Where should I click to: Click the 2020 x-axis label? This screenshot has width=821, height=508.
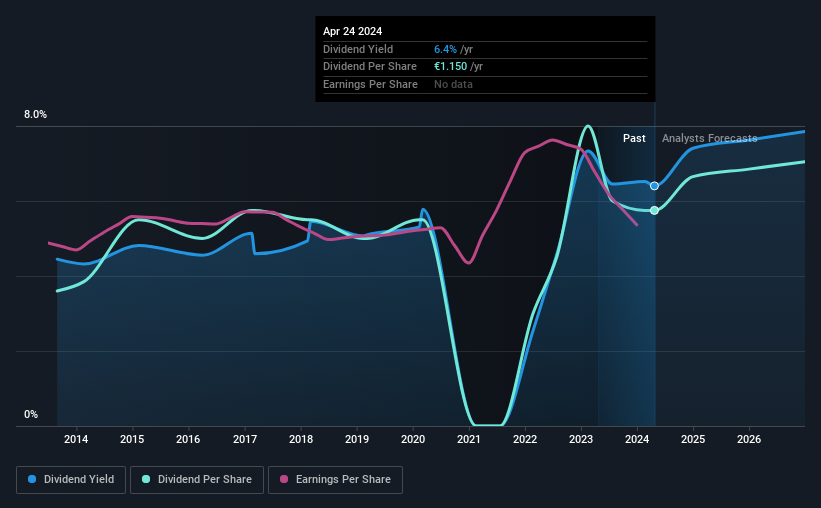(413, 439)
